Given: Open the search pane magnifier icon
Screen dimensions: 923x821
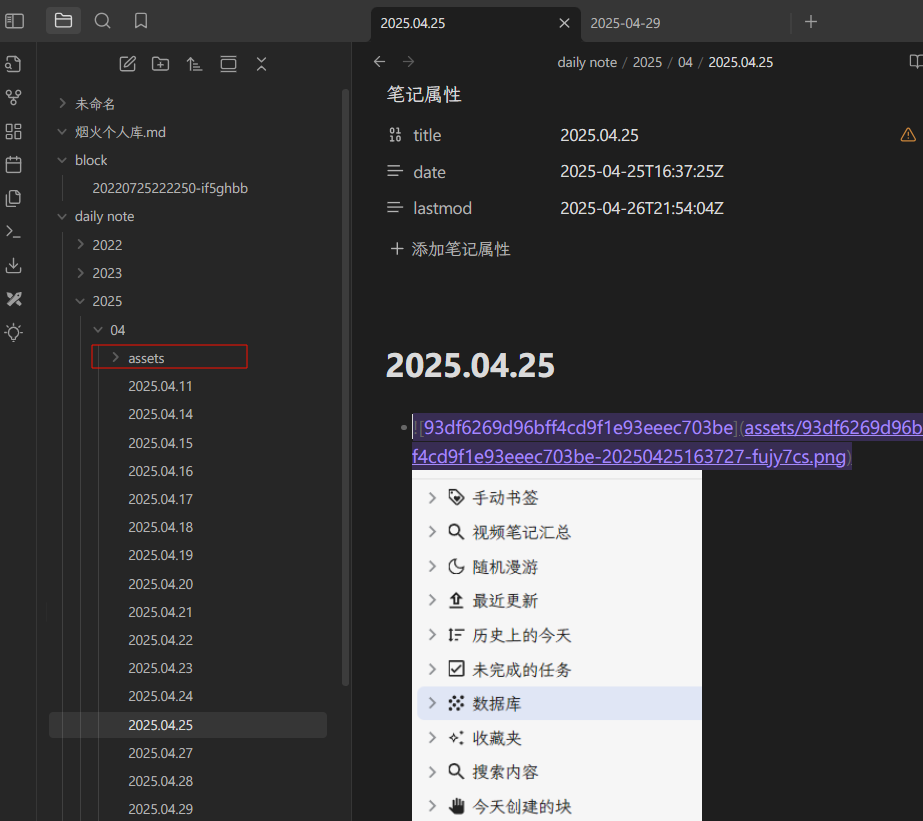Looking at the screenshot, I should tap(102, 21).
